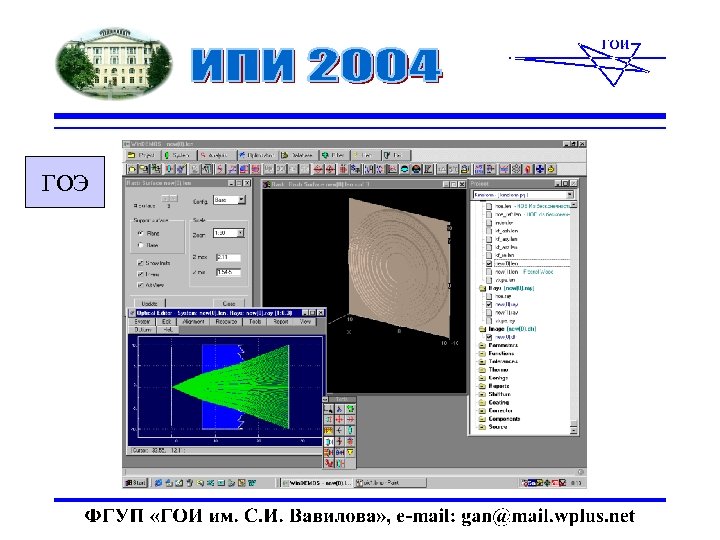Click the red right-arrow icon in Tools palette

[x=350, y=420]
